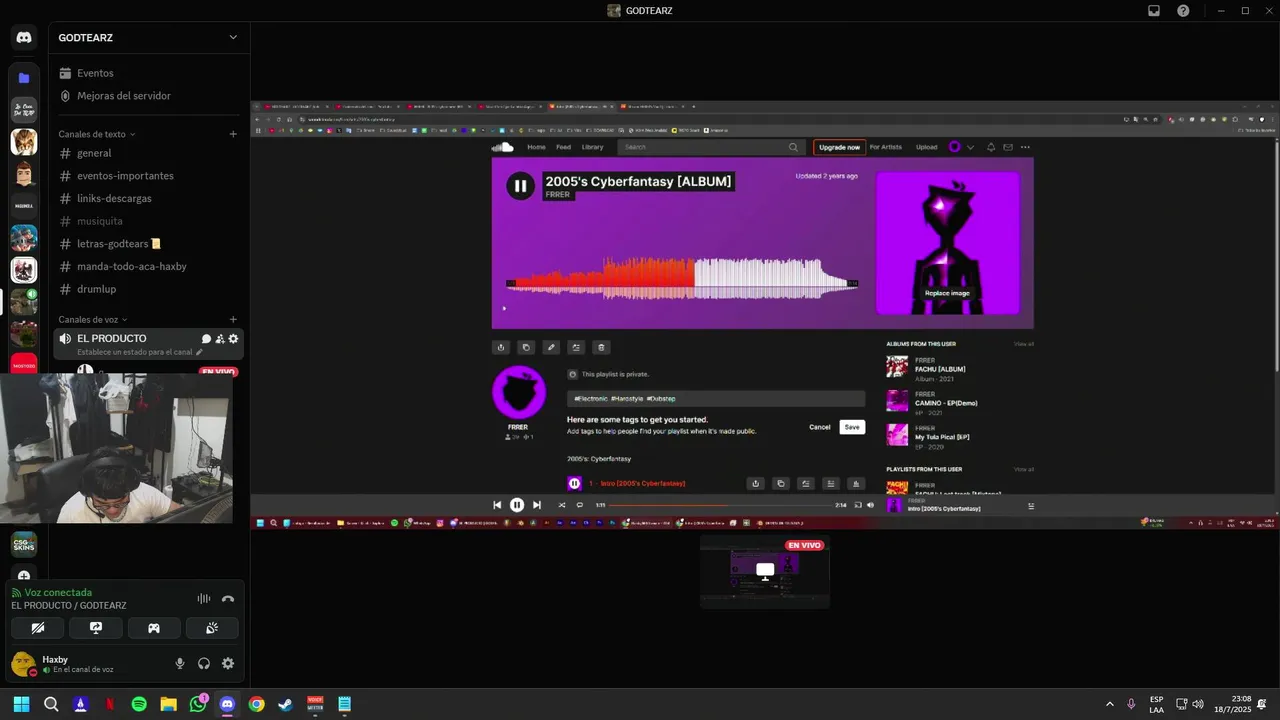The height and width of the screenshot is (720, 1280).
Task: Click the SoundCloud player progress bar
Action: 720,505
